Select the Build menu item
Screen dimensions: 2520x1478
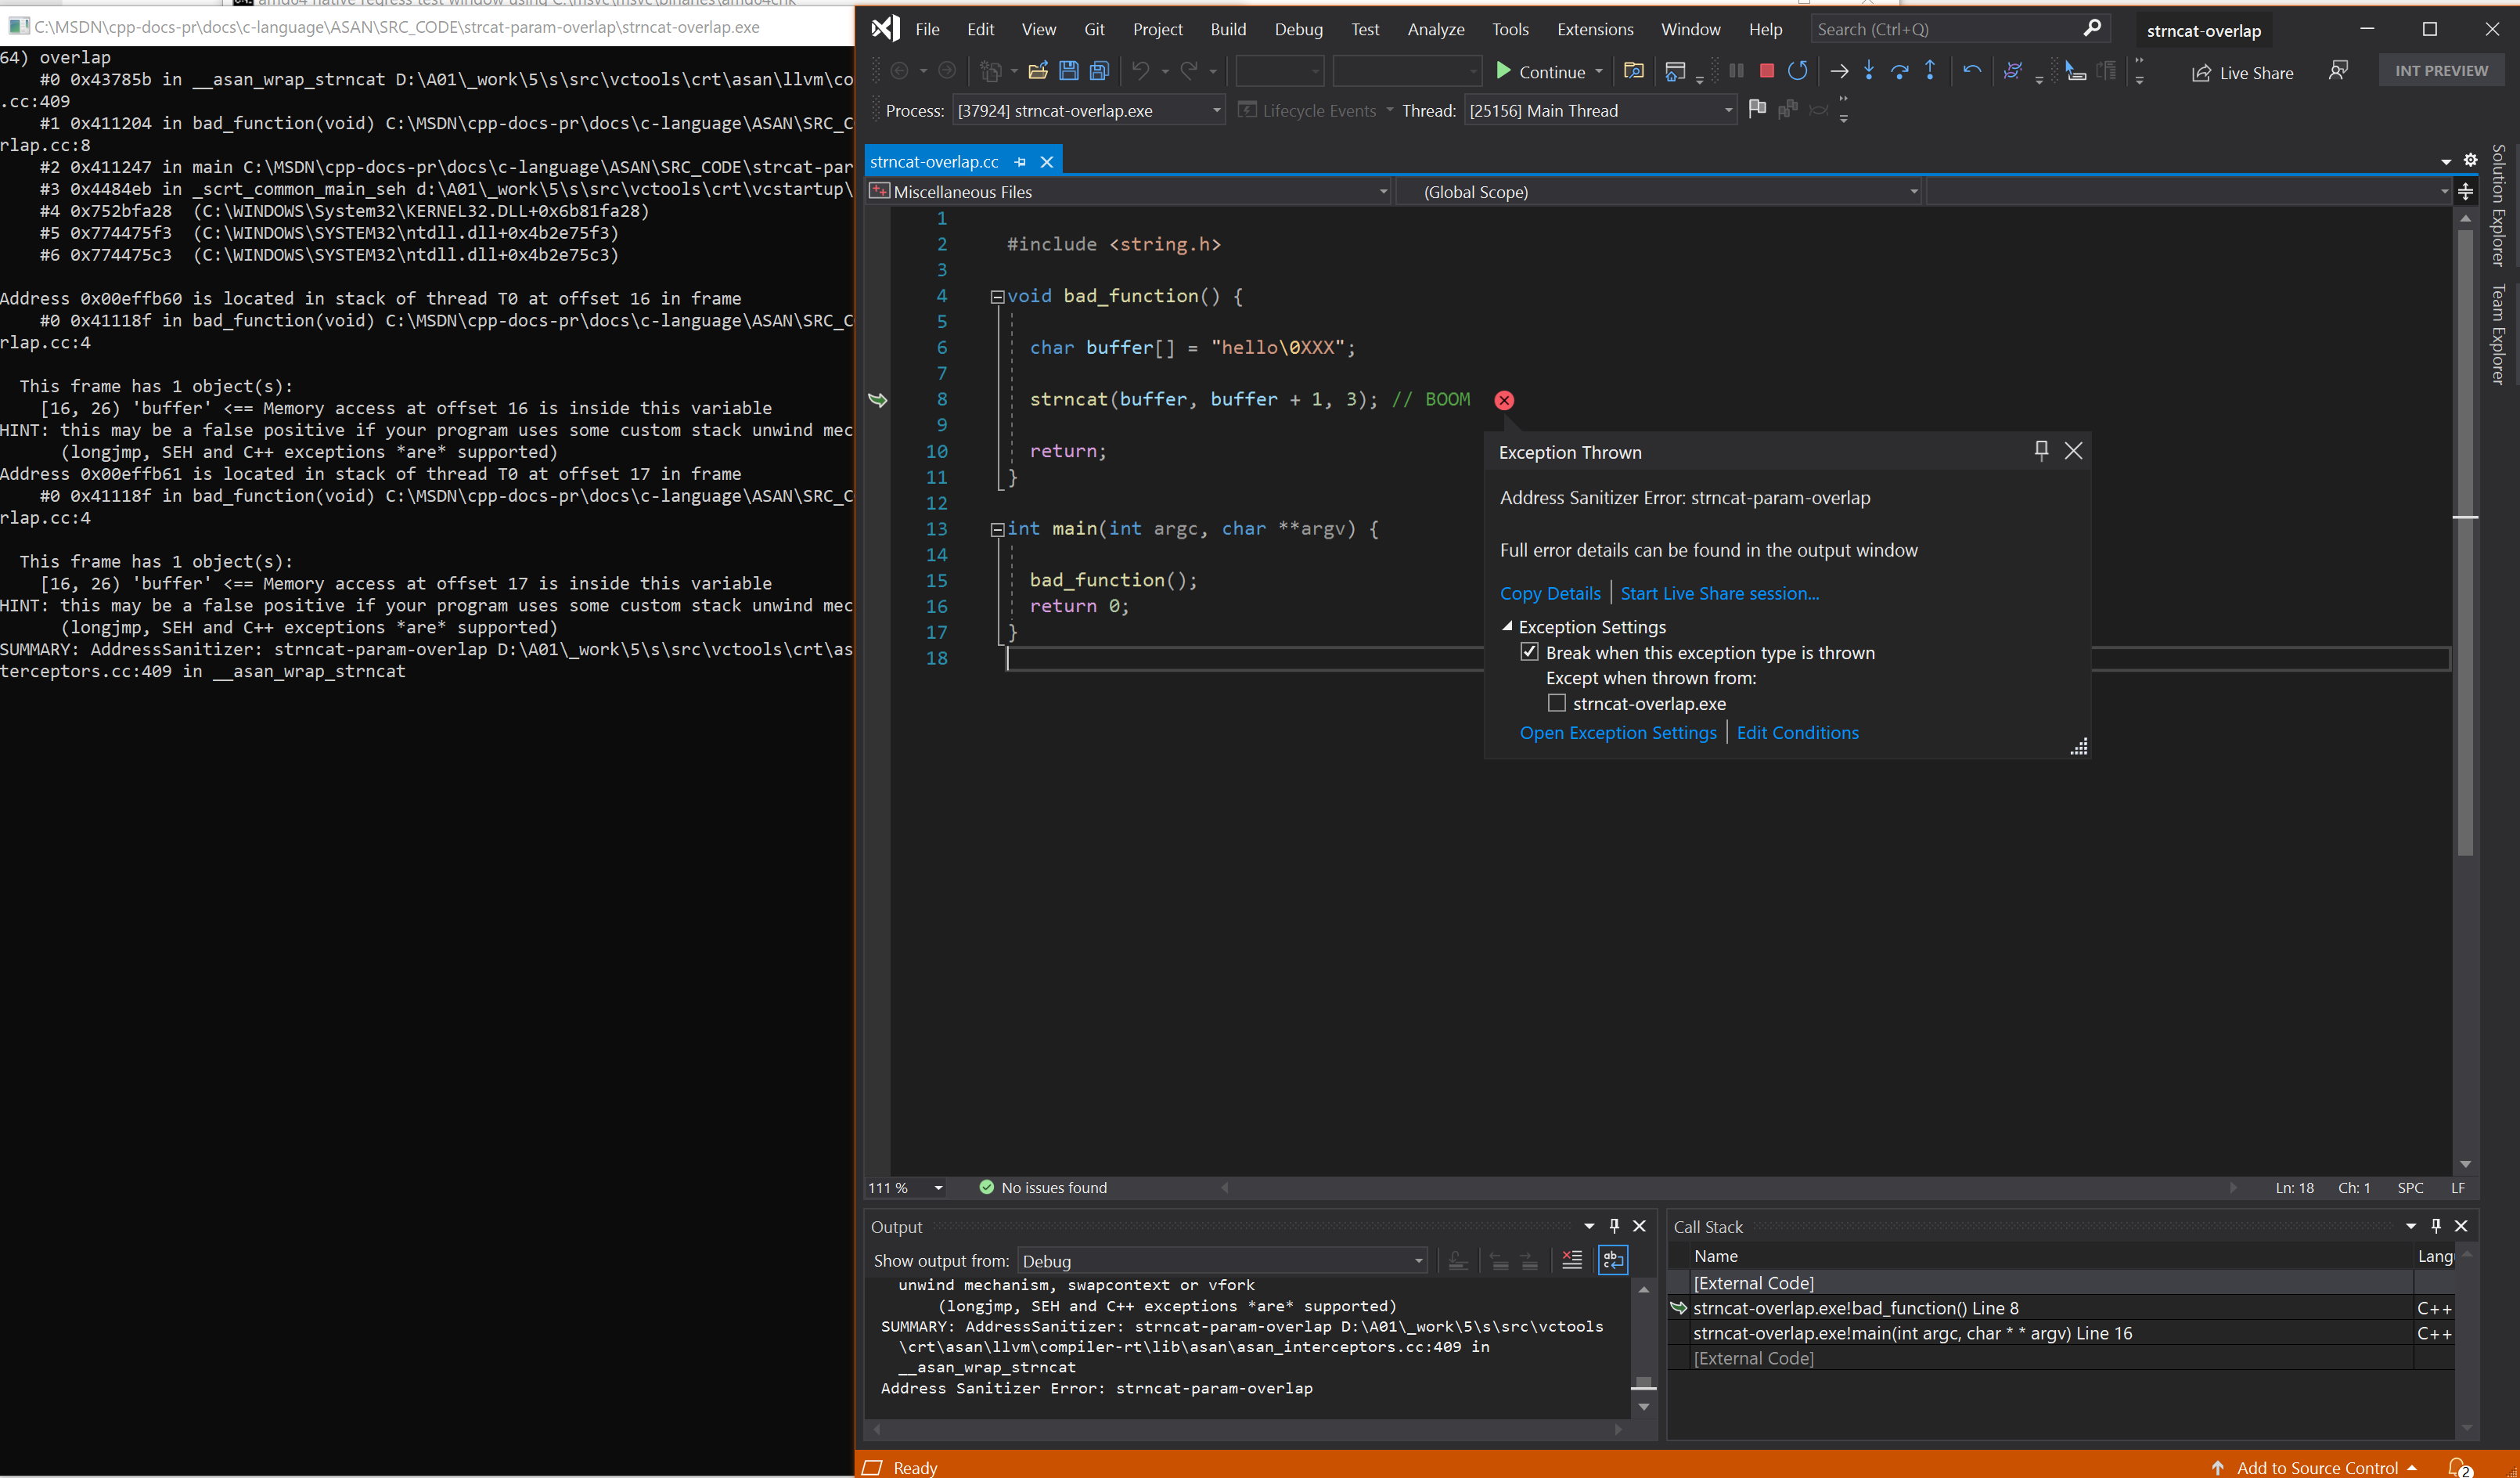(1226, 28)
